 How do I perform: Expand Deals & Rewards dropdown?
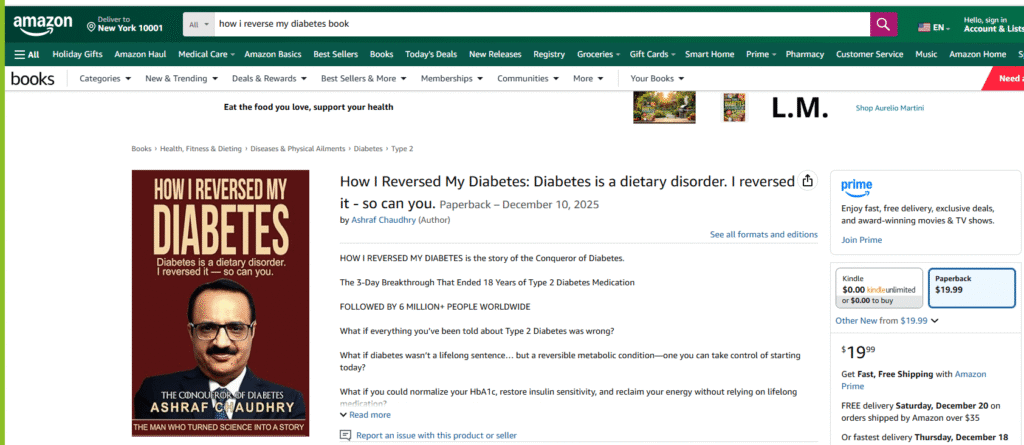[x=269, y=78]
